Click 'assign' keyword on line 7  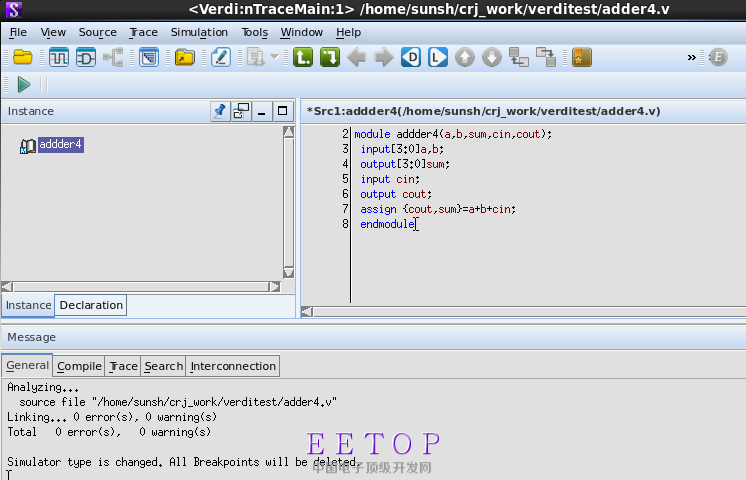[x=378, y=209]
